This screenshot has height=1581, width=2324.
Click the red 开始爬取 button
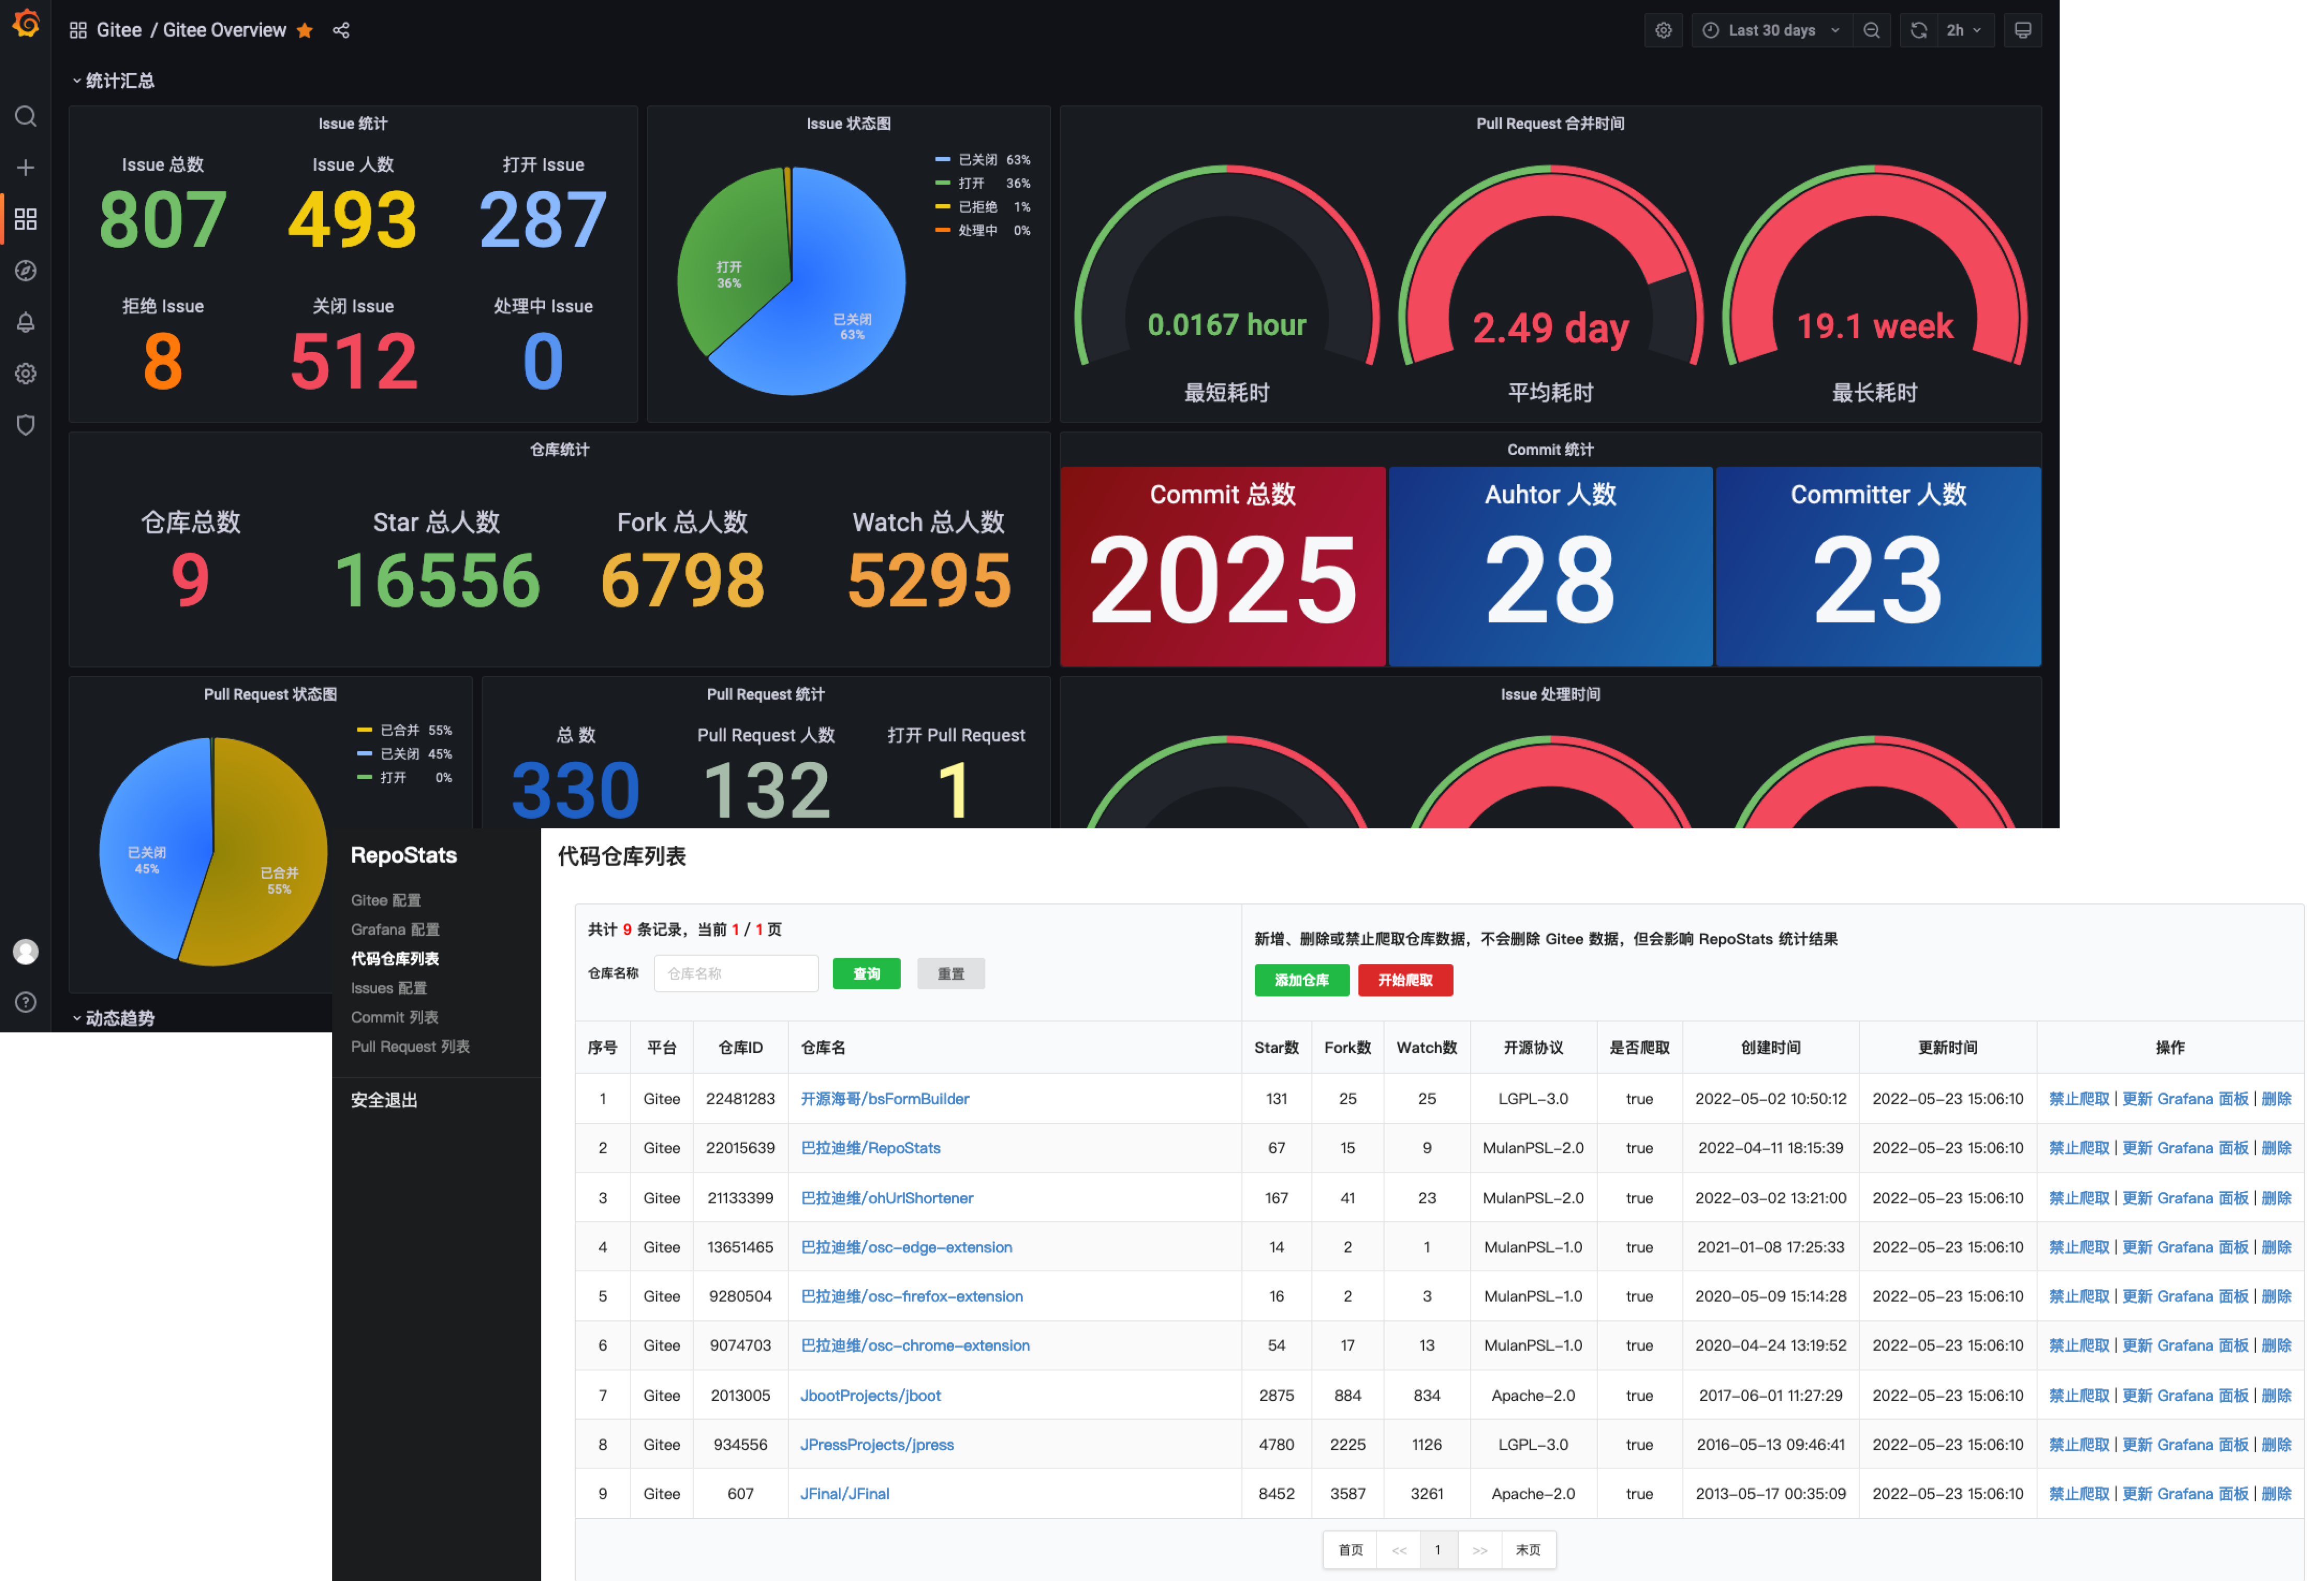(x=1405, y=980)
